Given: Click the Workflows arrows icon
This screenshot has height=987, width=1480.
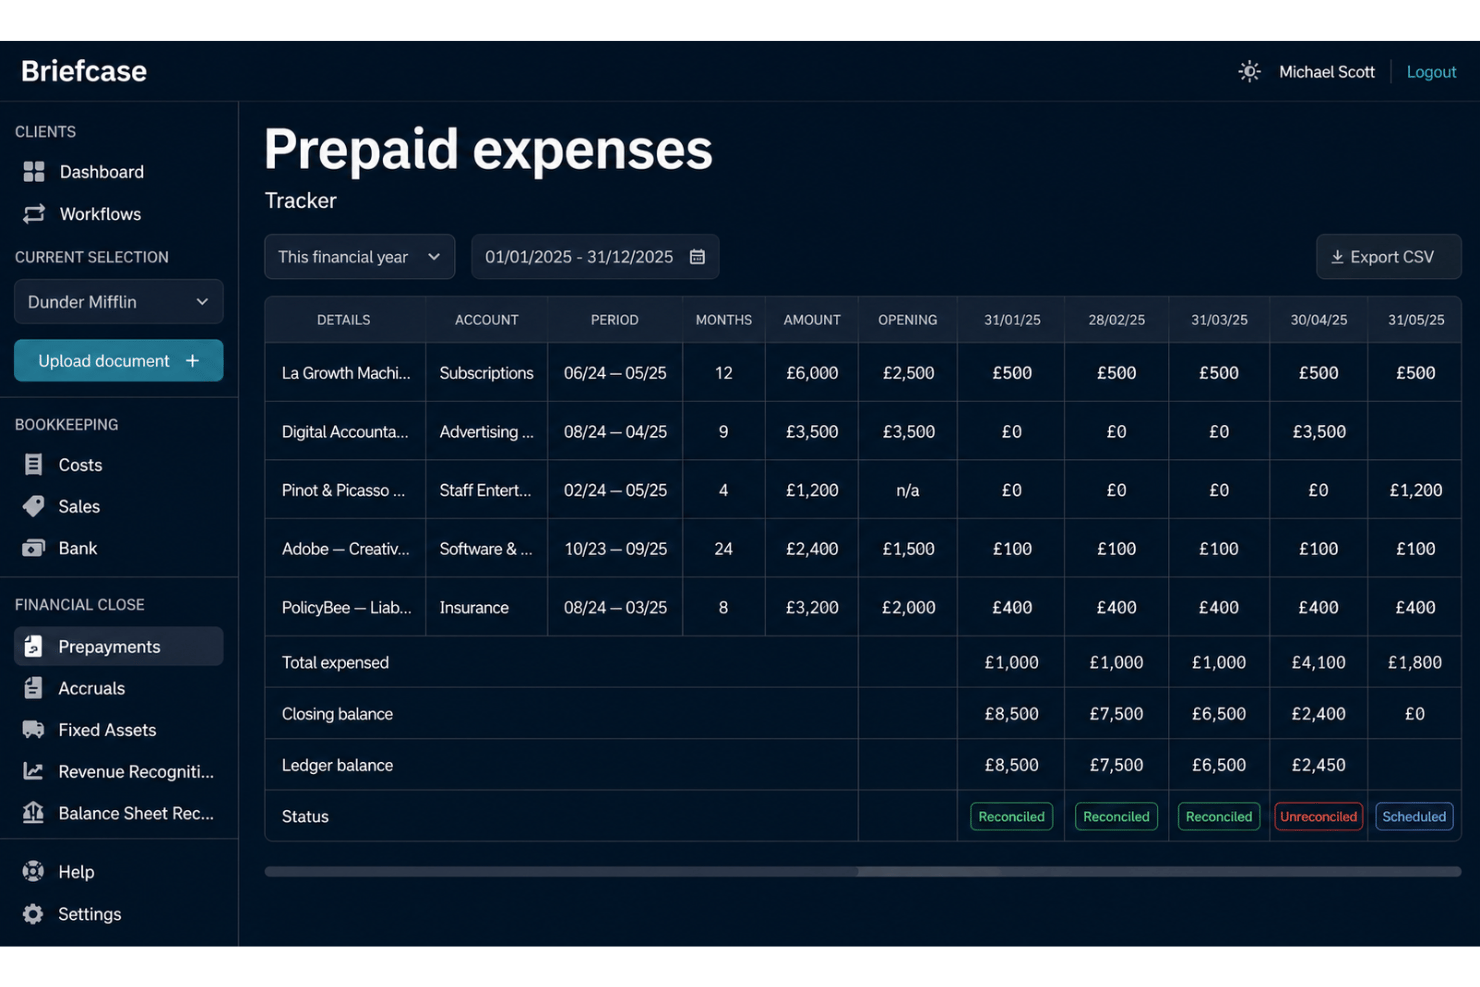Looking at the screenshot, I should pyautogui.click(x=34, y=214).
